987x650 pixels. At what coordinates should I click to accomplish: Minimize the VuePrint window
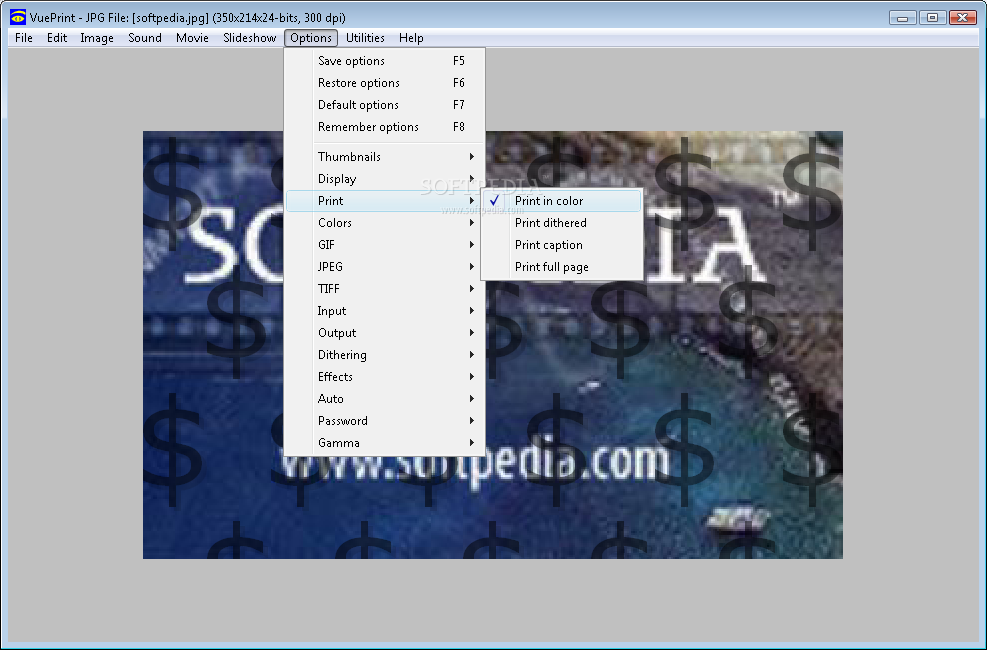[902, 18]
